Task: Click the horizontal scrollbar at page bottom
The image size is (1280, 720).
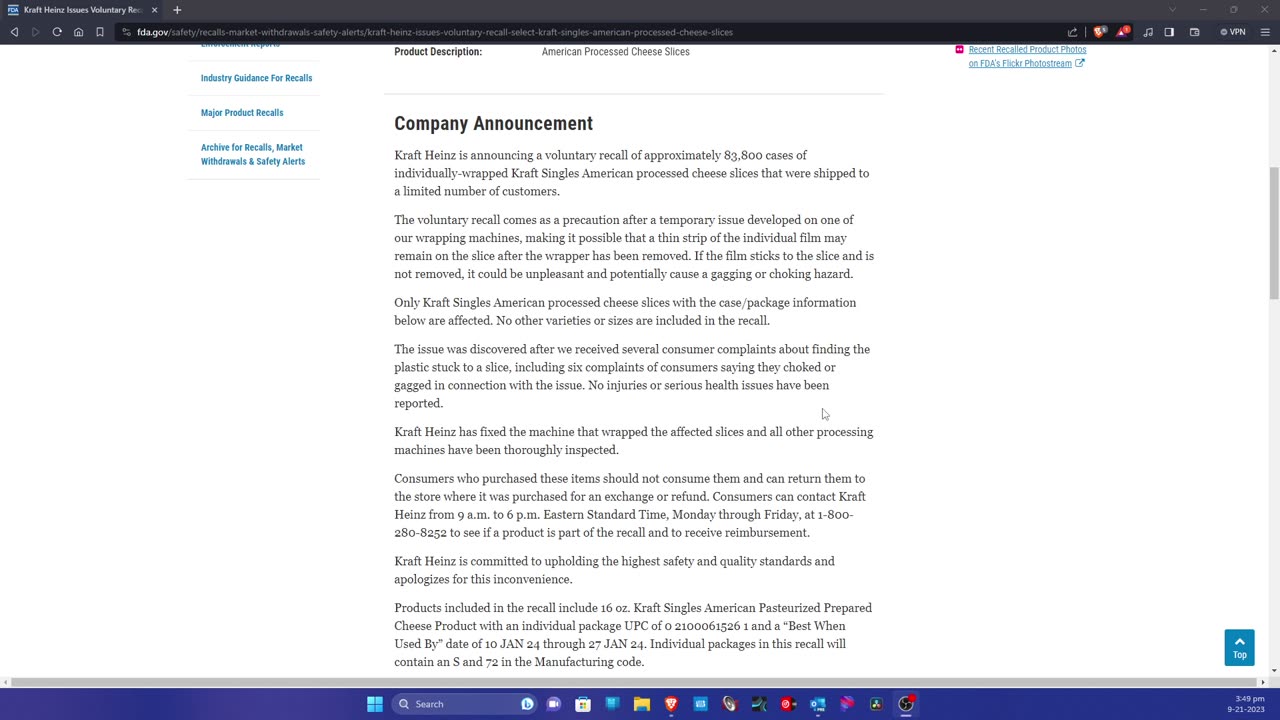Action: (x=635, y=682)
